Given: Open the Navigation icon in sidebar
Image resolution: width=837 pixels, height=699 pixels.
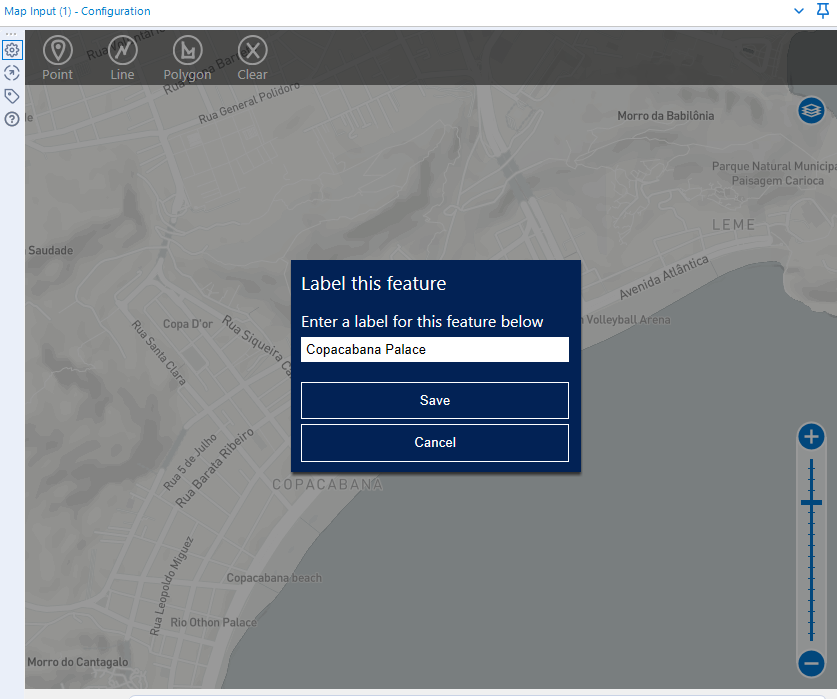Looking at the screenshot, I should 12,73.
